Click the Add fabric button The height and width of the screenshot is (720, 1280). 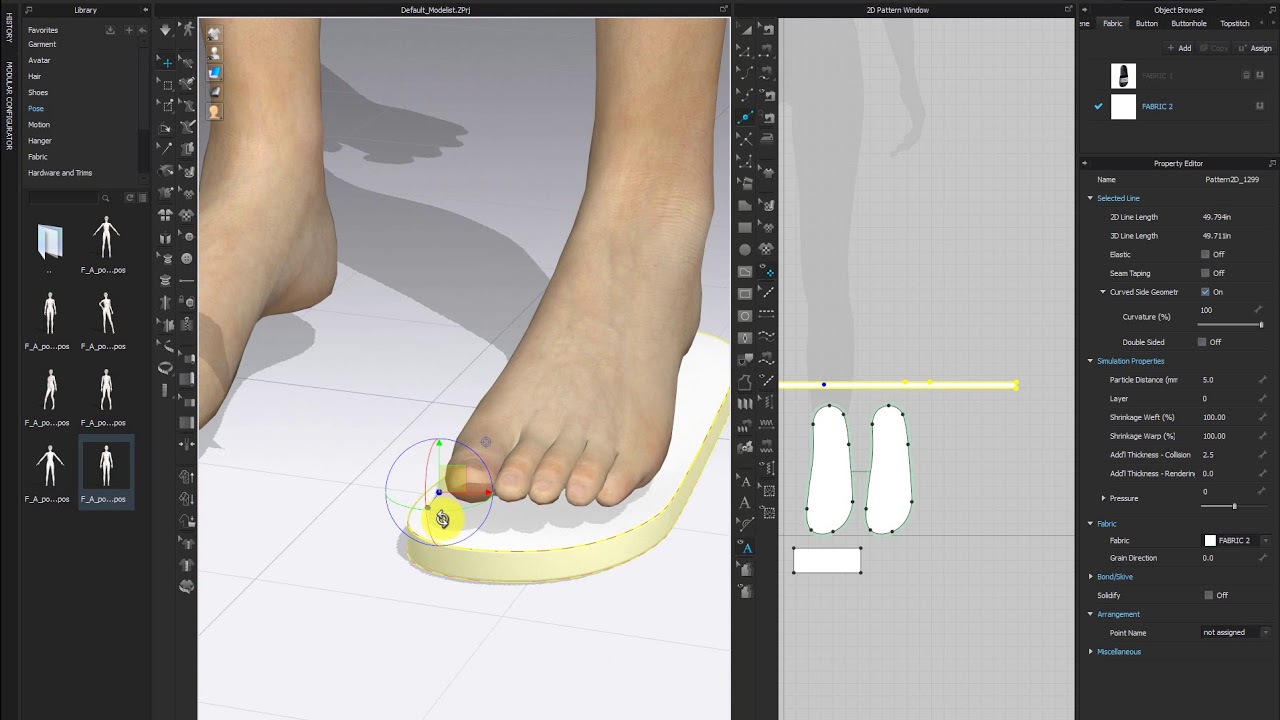coord(1179,48)
